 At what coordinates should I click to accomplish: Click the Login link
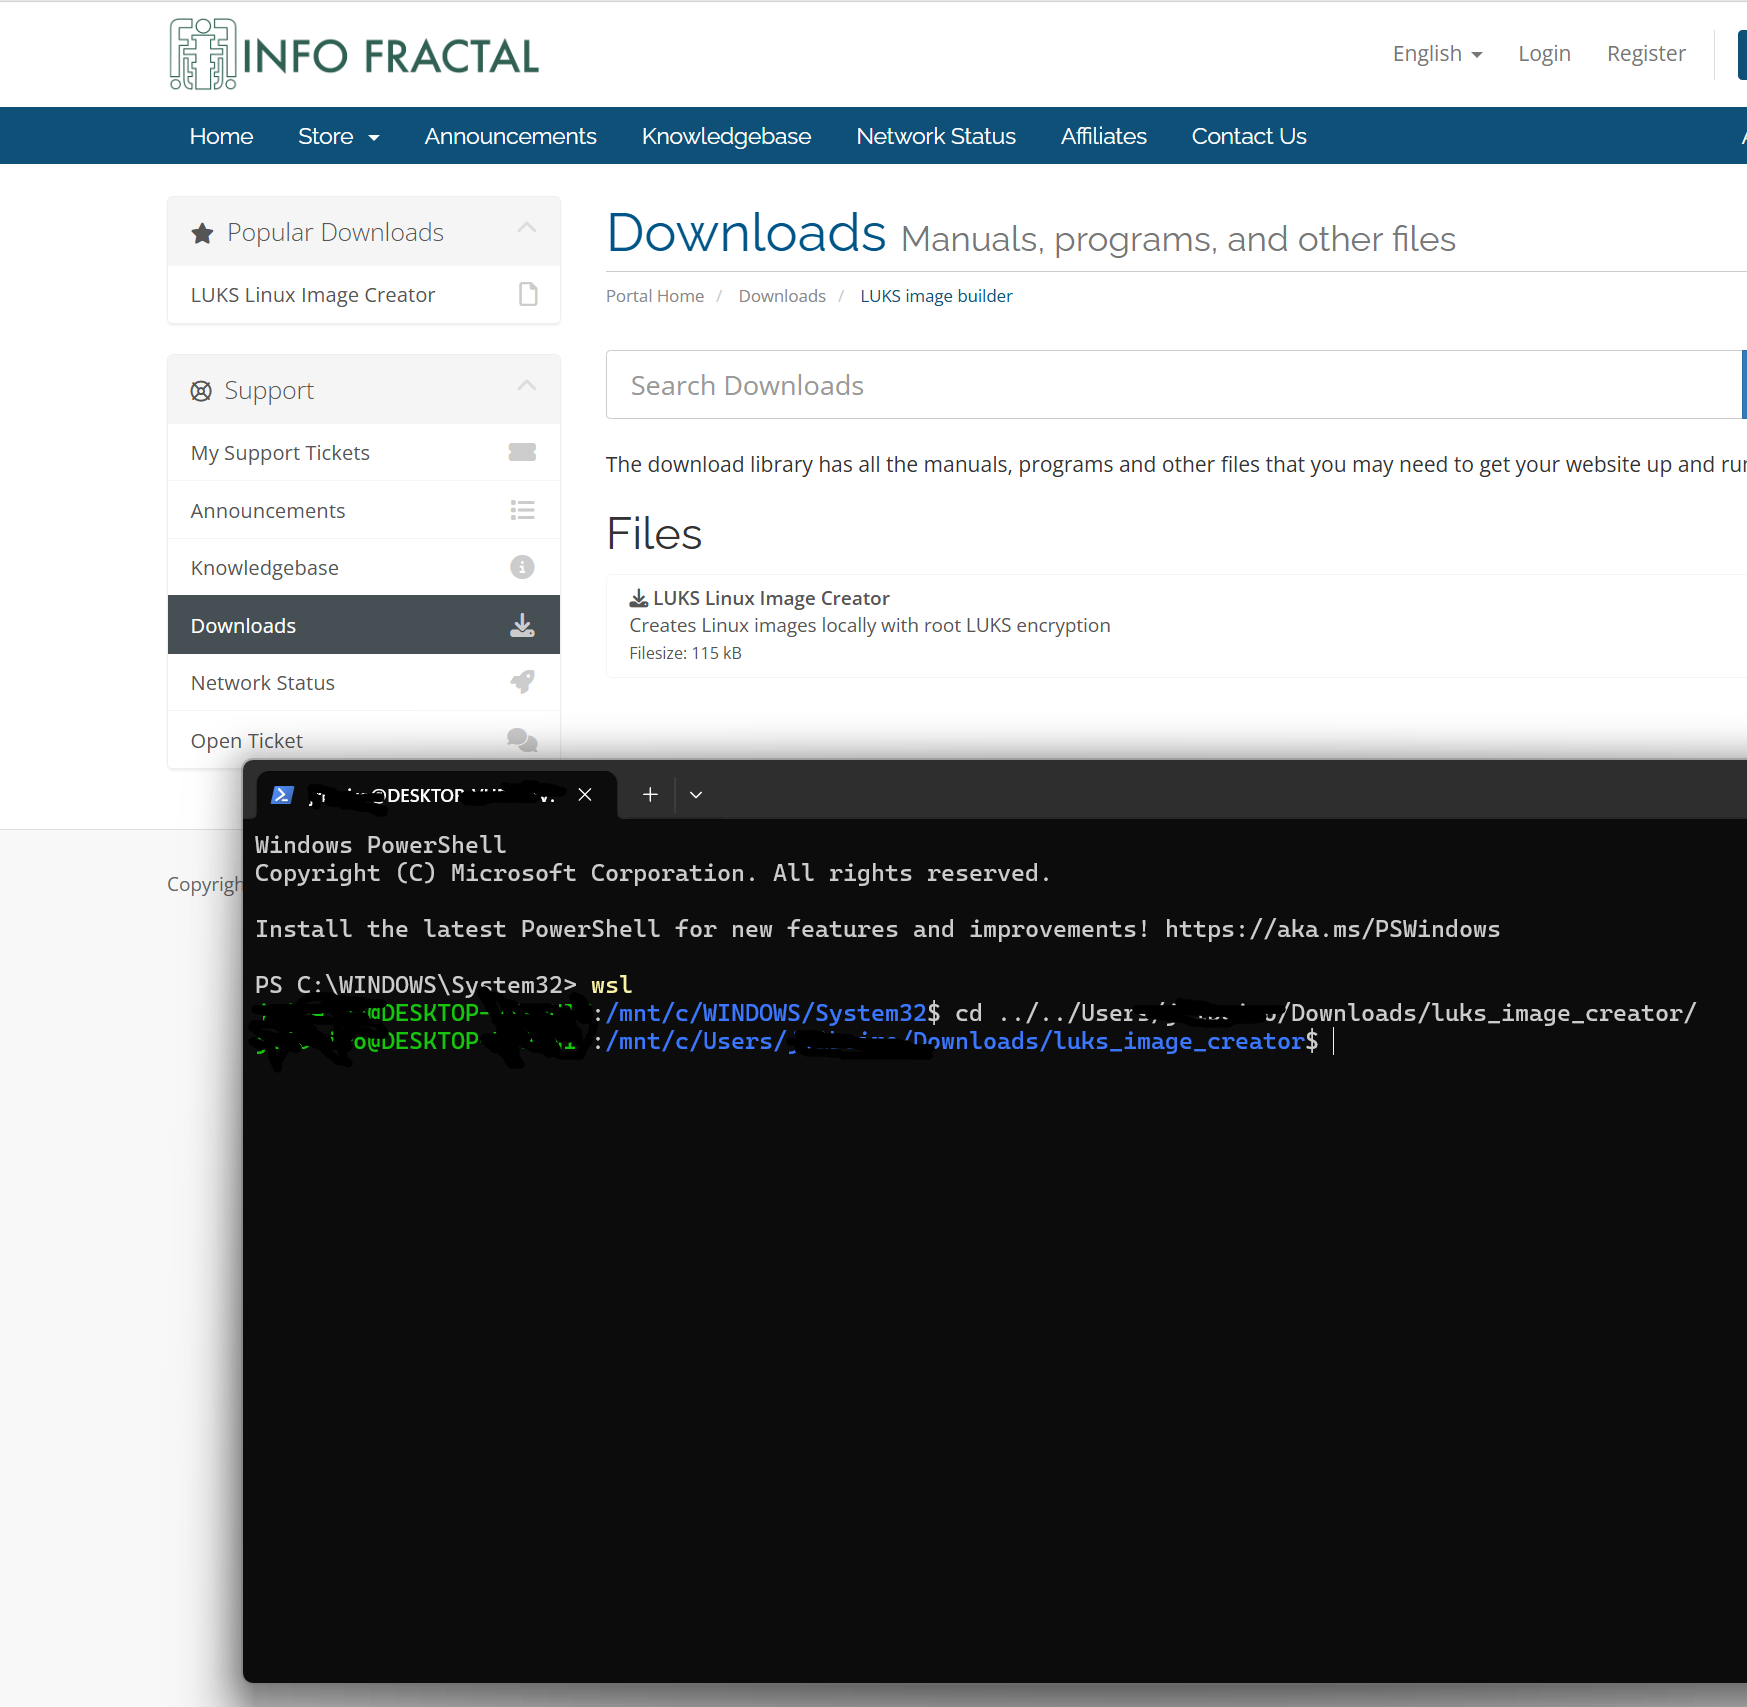(x=1544, y=54)
